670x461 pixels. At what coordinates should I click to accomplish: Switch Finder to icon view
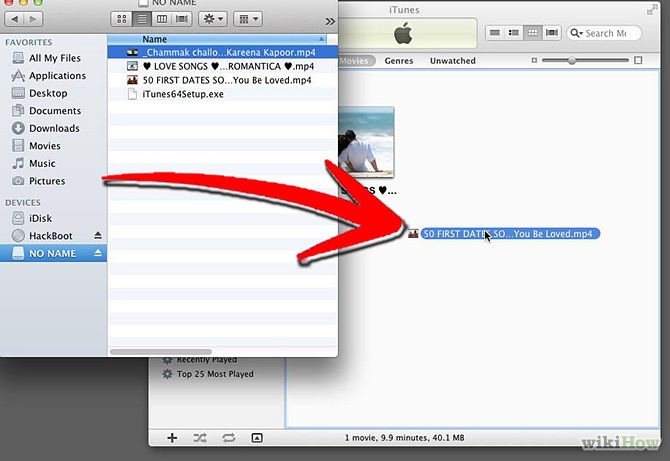click(121, 19)
